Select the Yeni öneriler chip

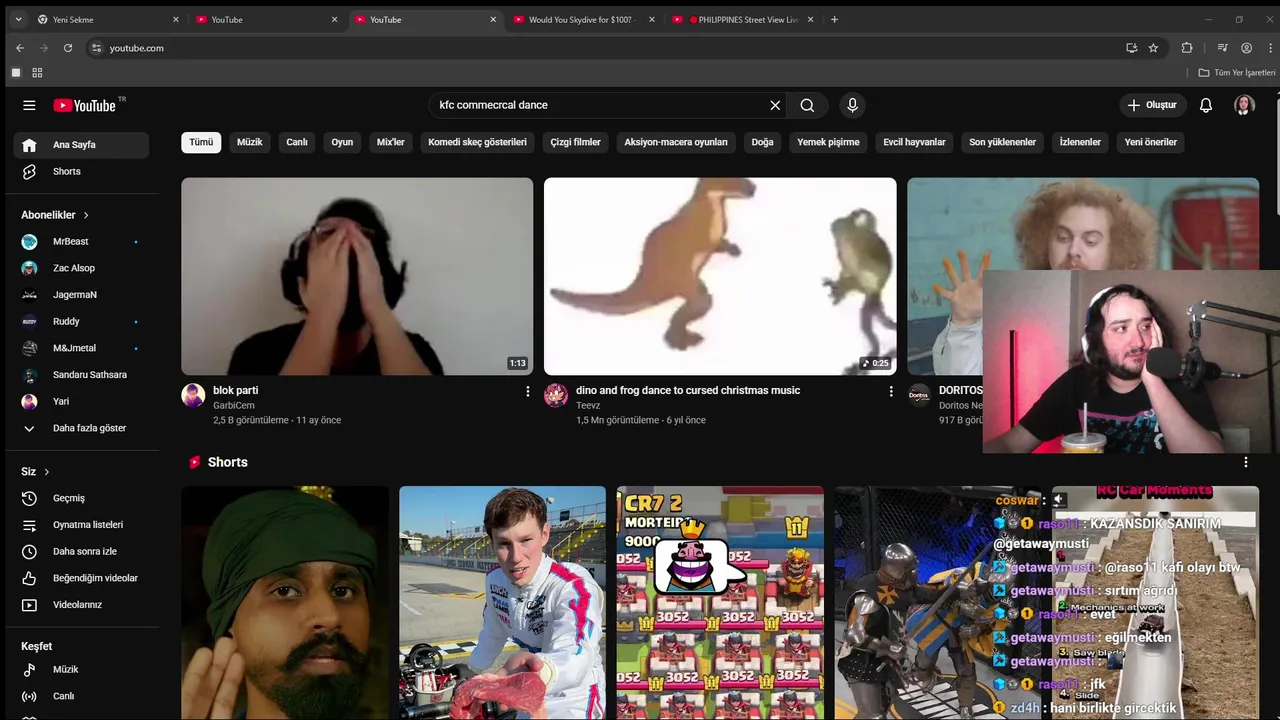pos(1150,142)
